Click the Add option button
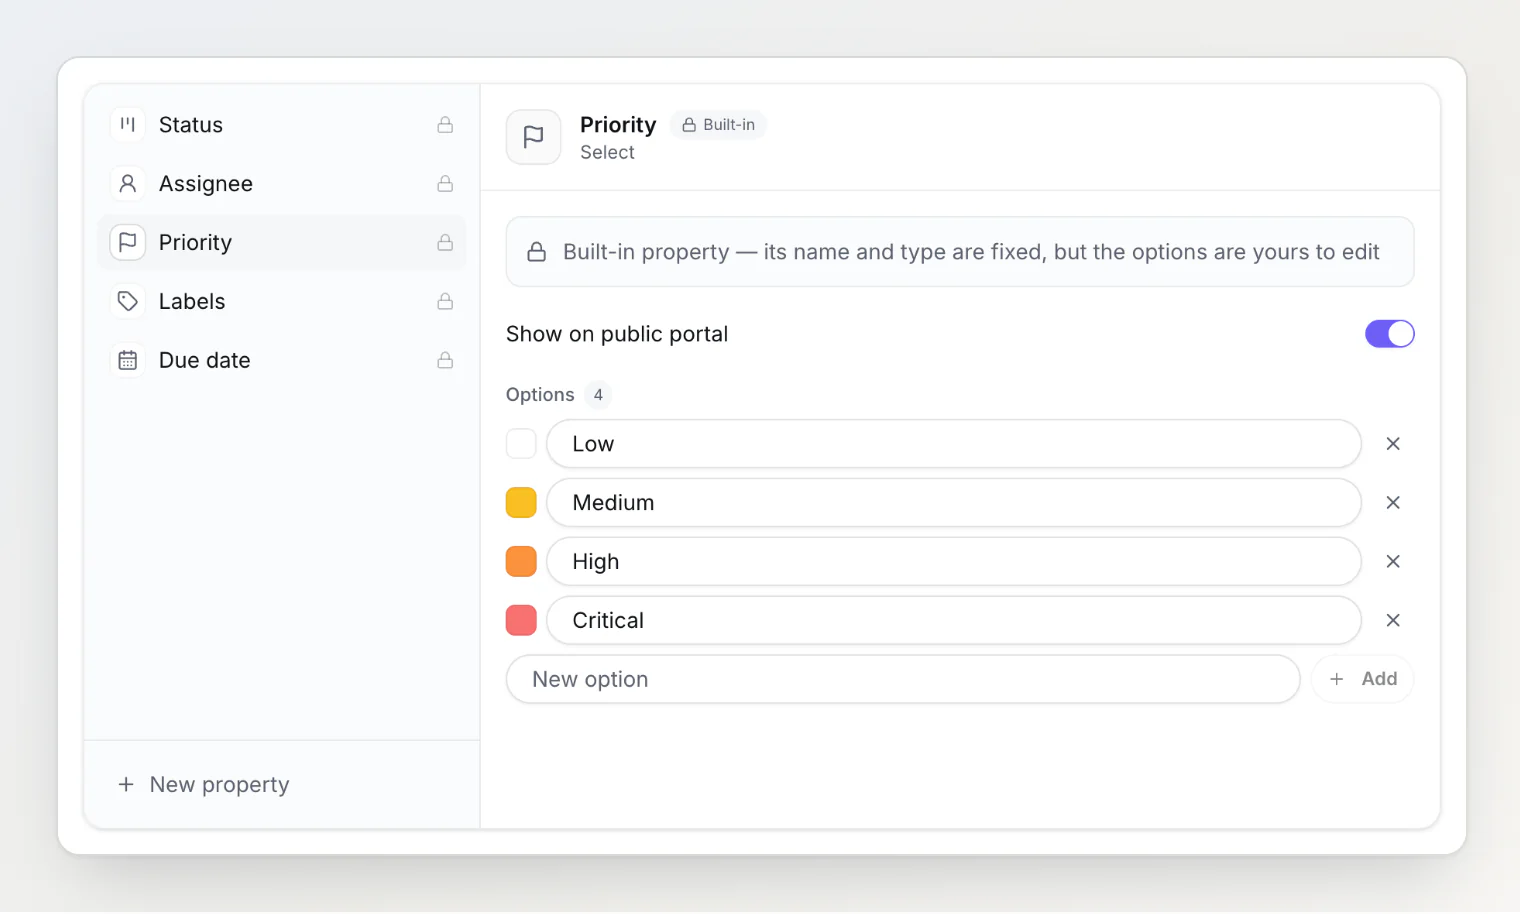This screenshot has height=914, width=1520. click(1362, 679)
